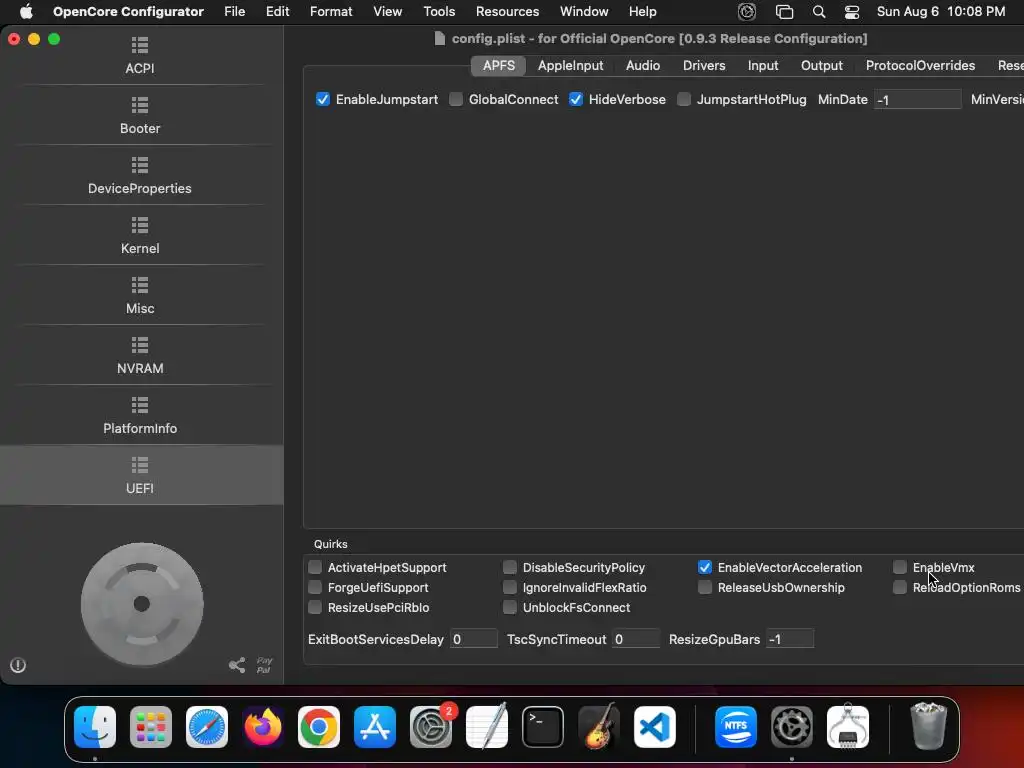Open Finder from the dock
This screenshot has width=1024, height=768.
click(95, 727)
